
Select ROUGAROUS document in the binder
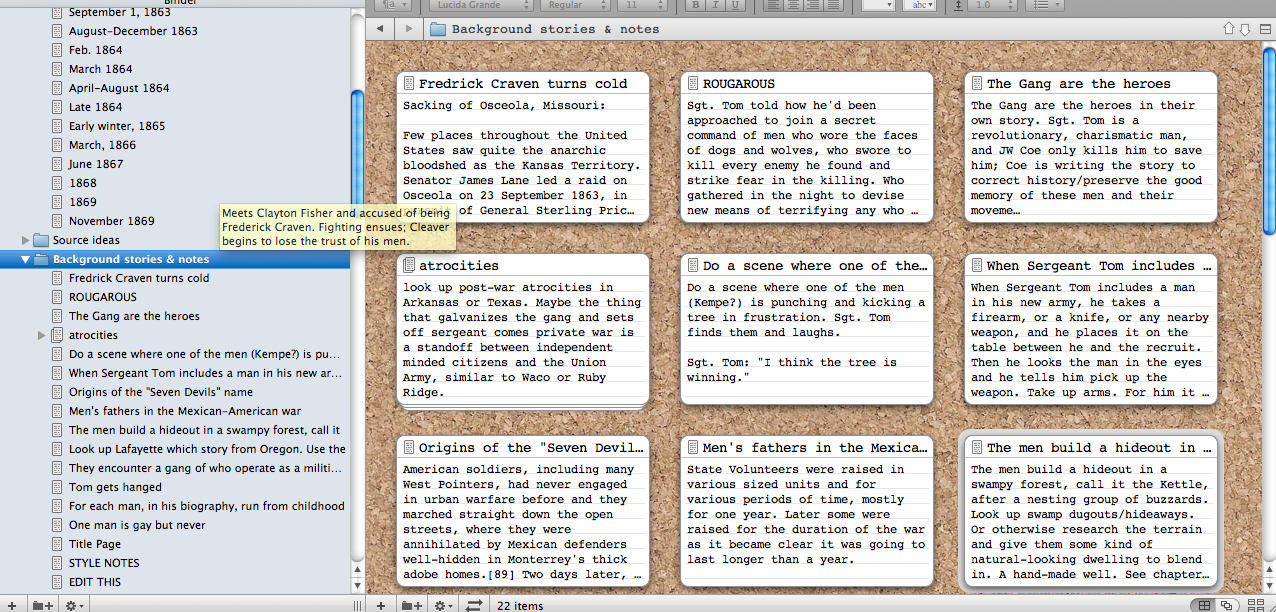[x=102, y=297]
